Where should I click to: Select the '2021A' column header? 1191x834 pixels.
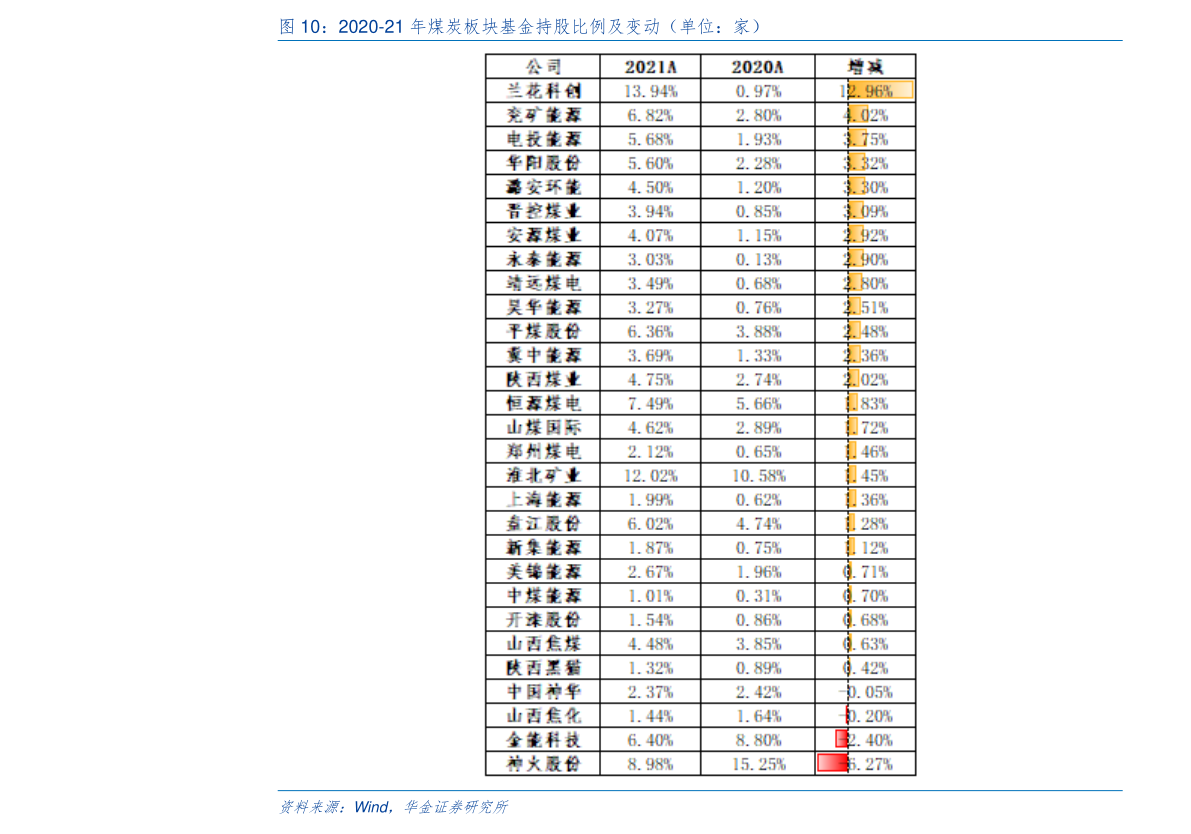(651, 67)
